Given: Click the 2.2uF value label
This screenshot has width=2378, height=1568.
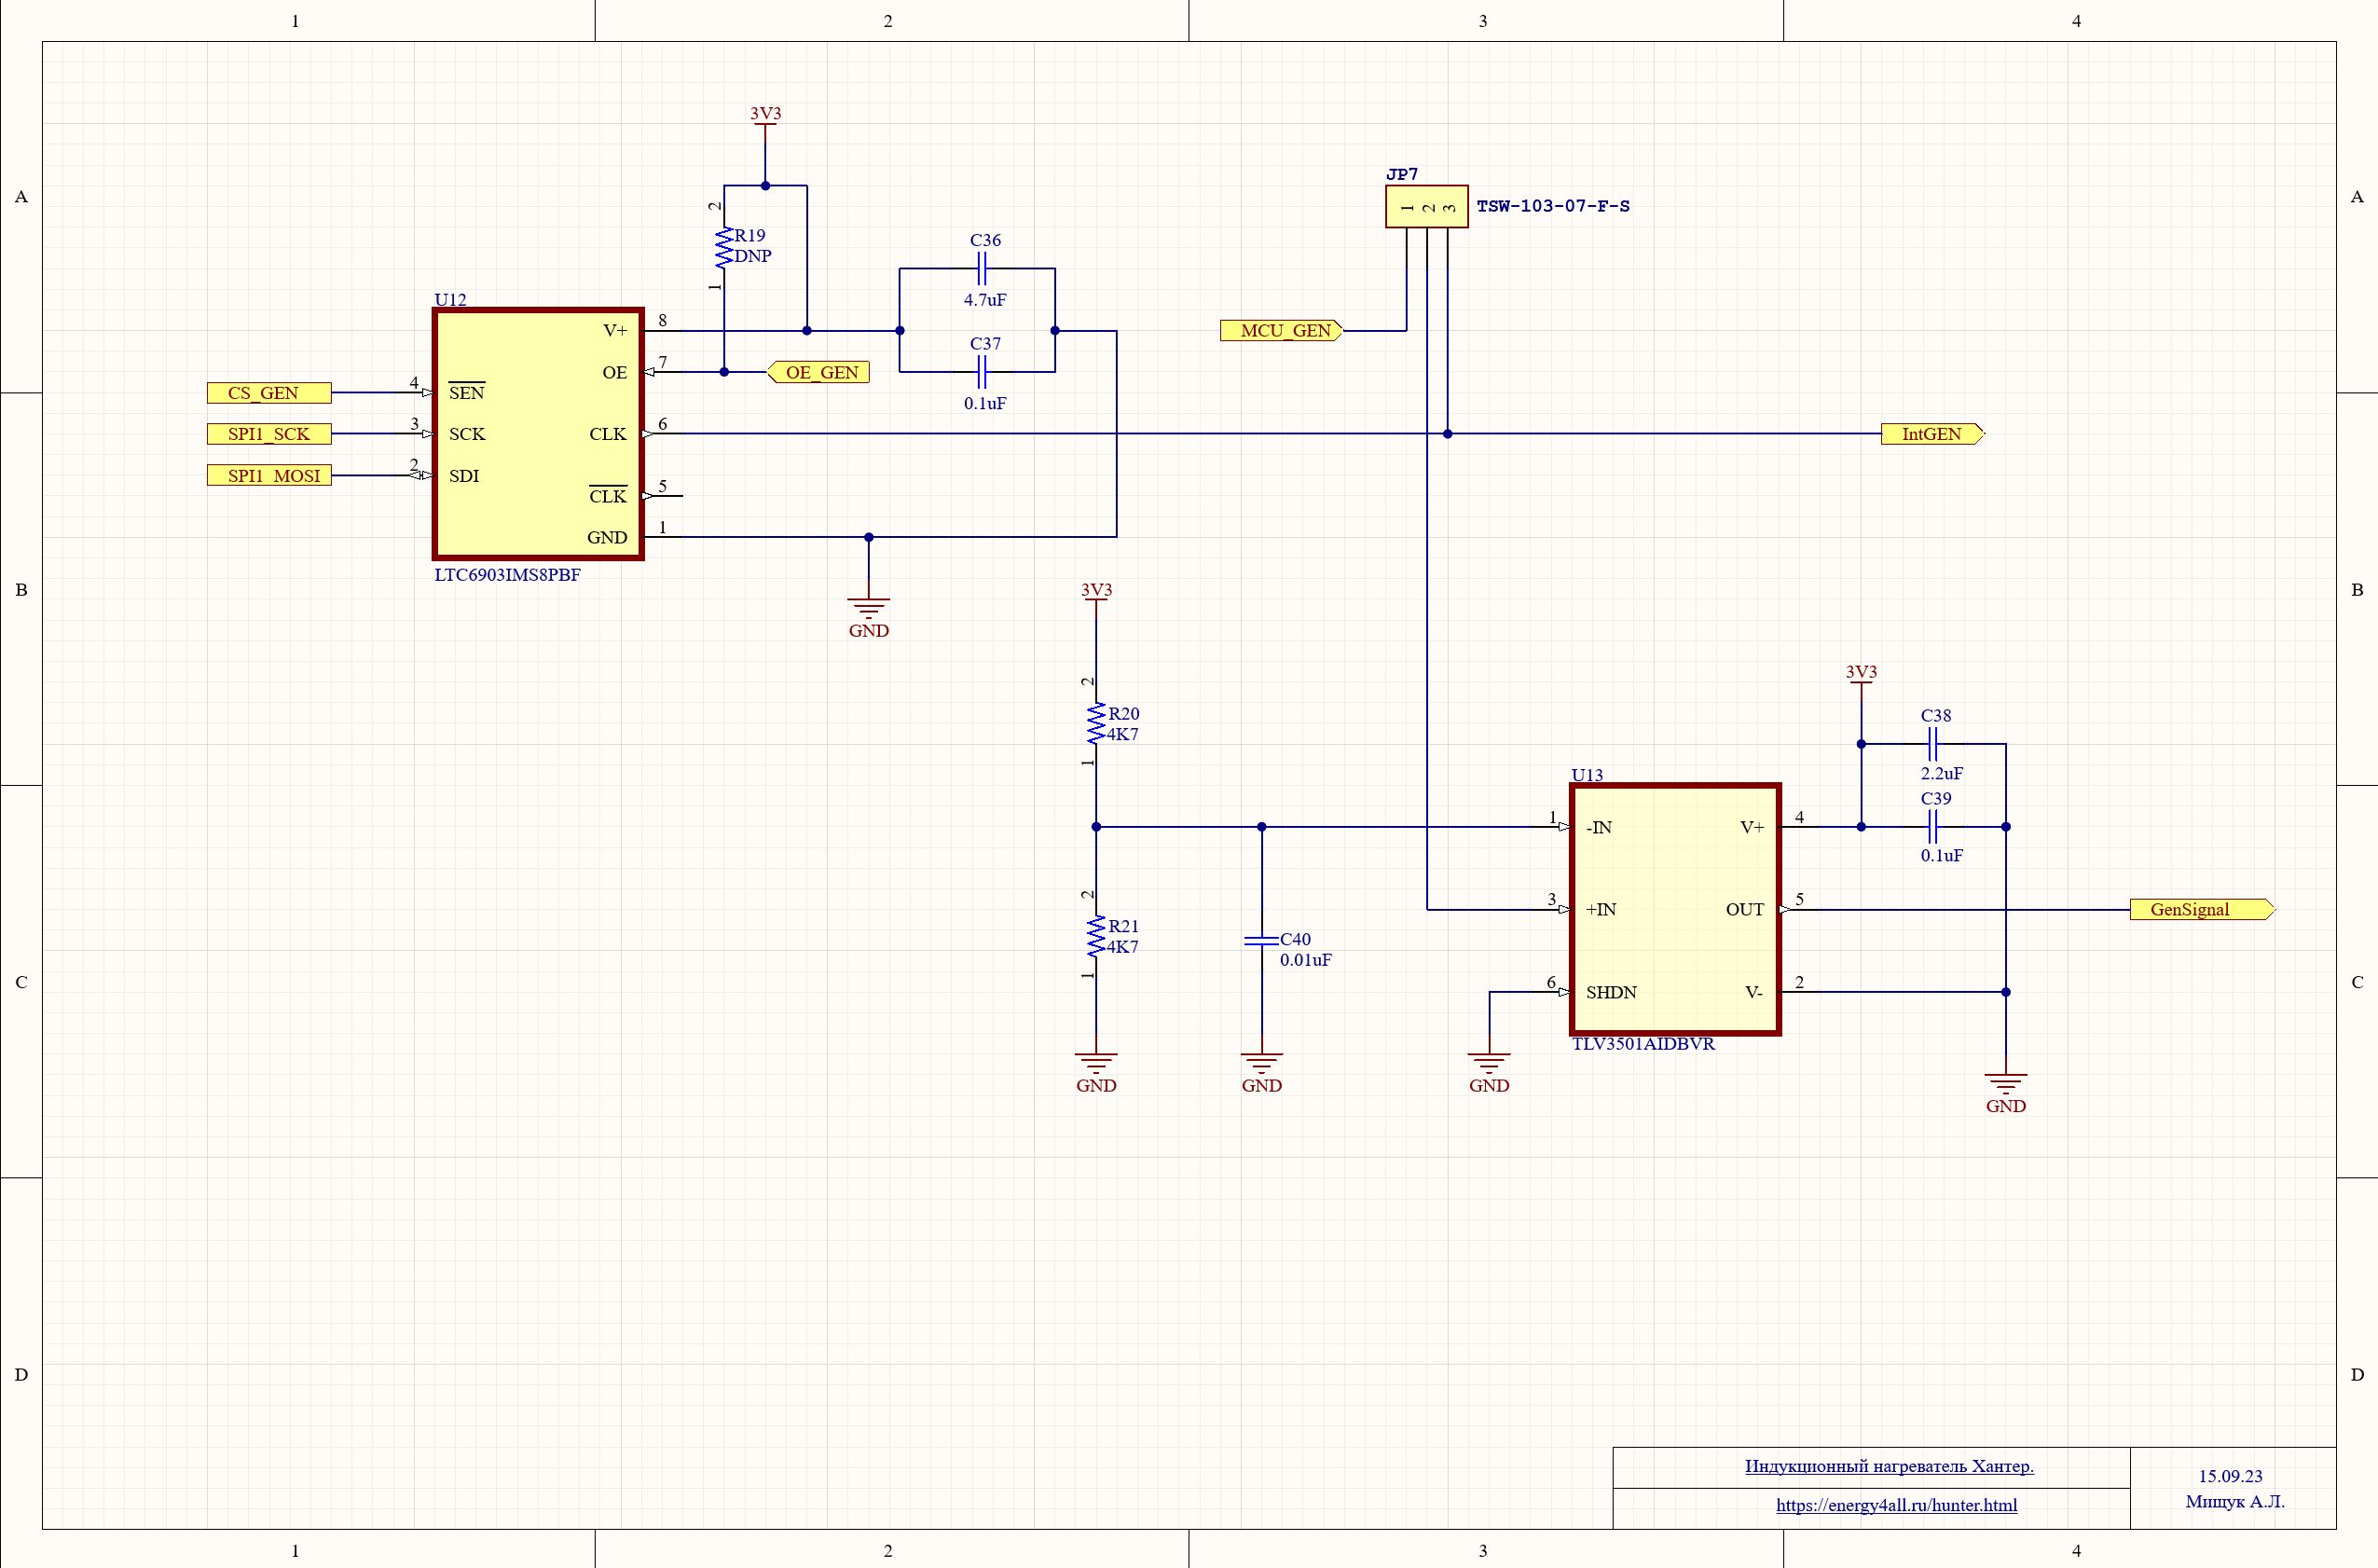Looking at the screenshot, I should 1941,773.
